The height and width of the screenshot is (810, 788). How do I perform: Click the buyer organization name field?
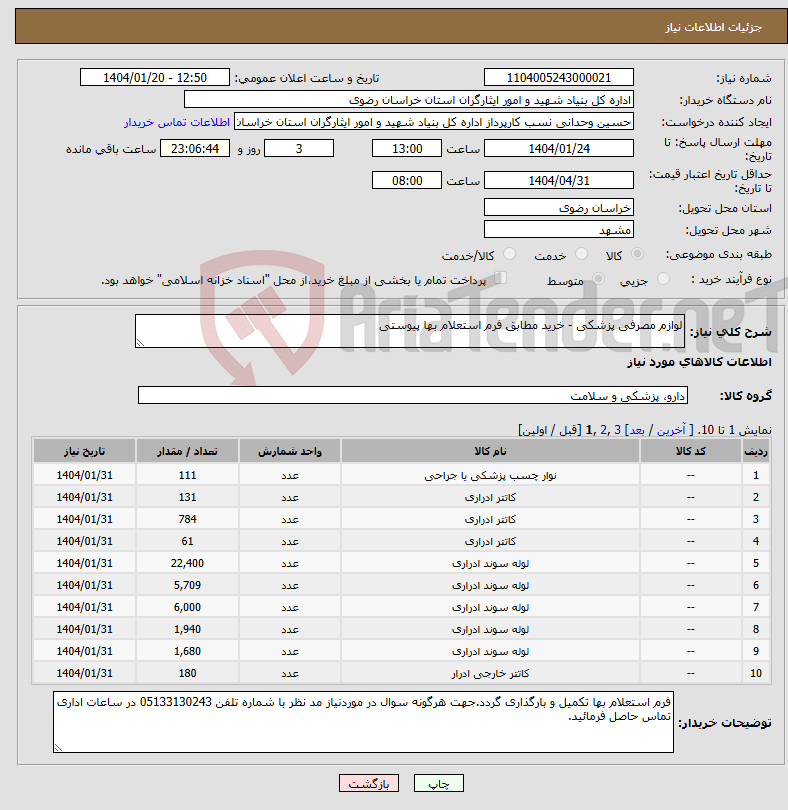[x=409, y=100]
